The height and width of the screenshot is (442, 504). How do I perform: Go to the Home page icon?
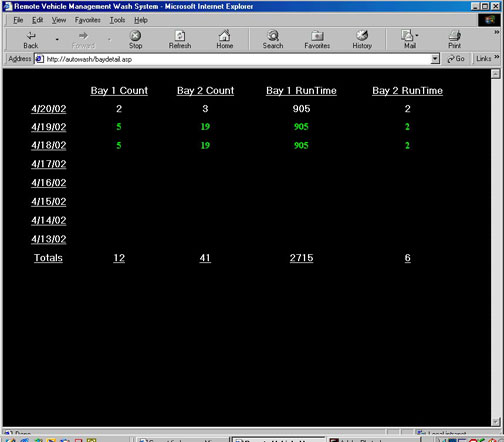(224, 35)
